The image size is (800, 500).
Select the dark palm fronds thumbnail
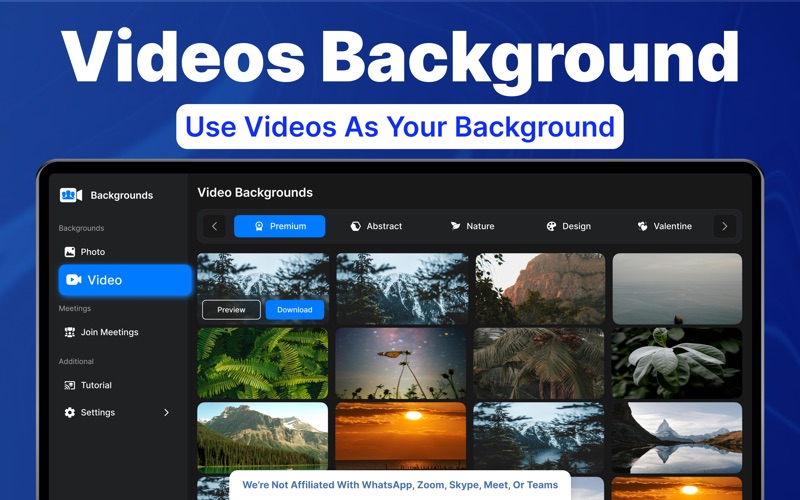tap(539, 363)
